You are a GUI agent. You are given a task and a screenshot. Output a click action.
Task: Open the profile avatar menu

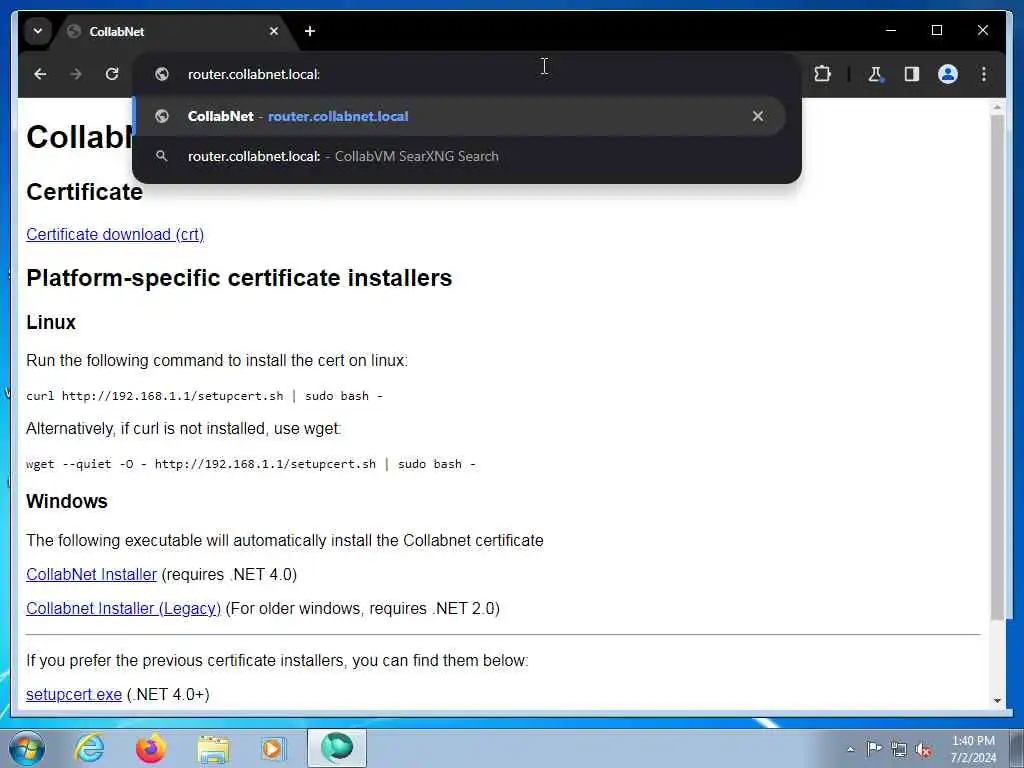pos(948,74)
